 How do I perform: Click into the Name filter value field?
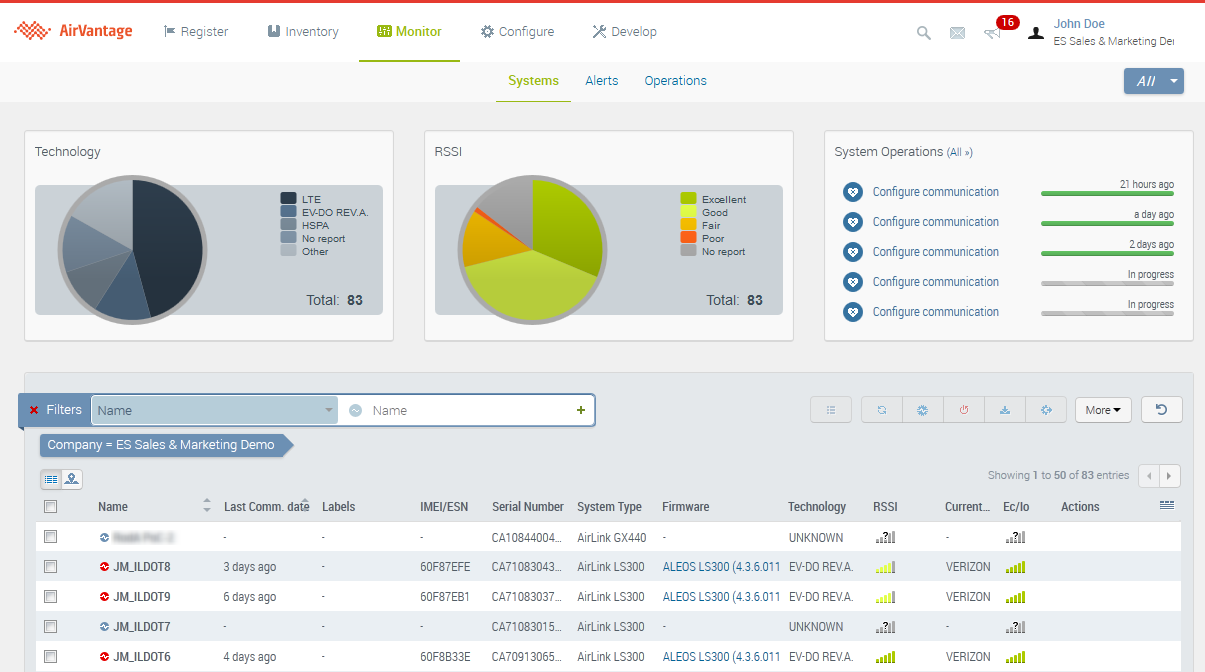click(470, 410)
